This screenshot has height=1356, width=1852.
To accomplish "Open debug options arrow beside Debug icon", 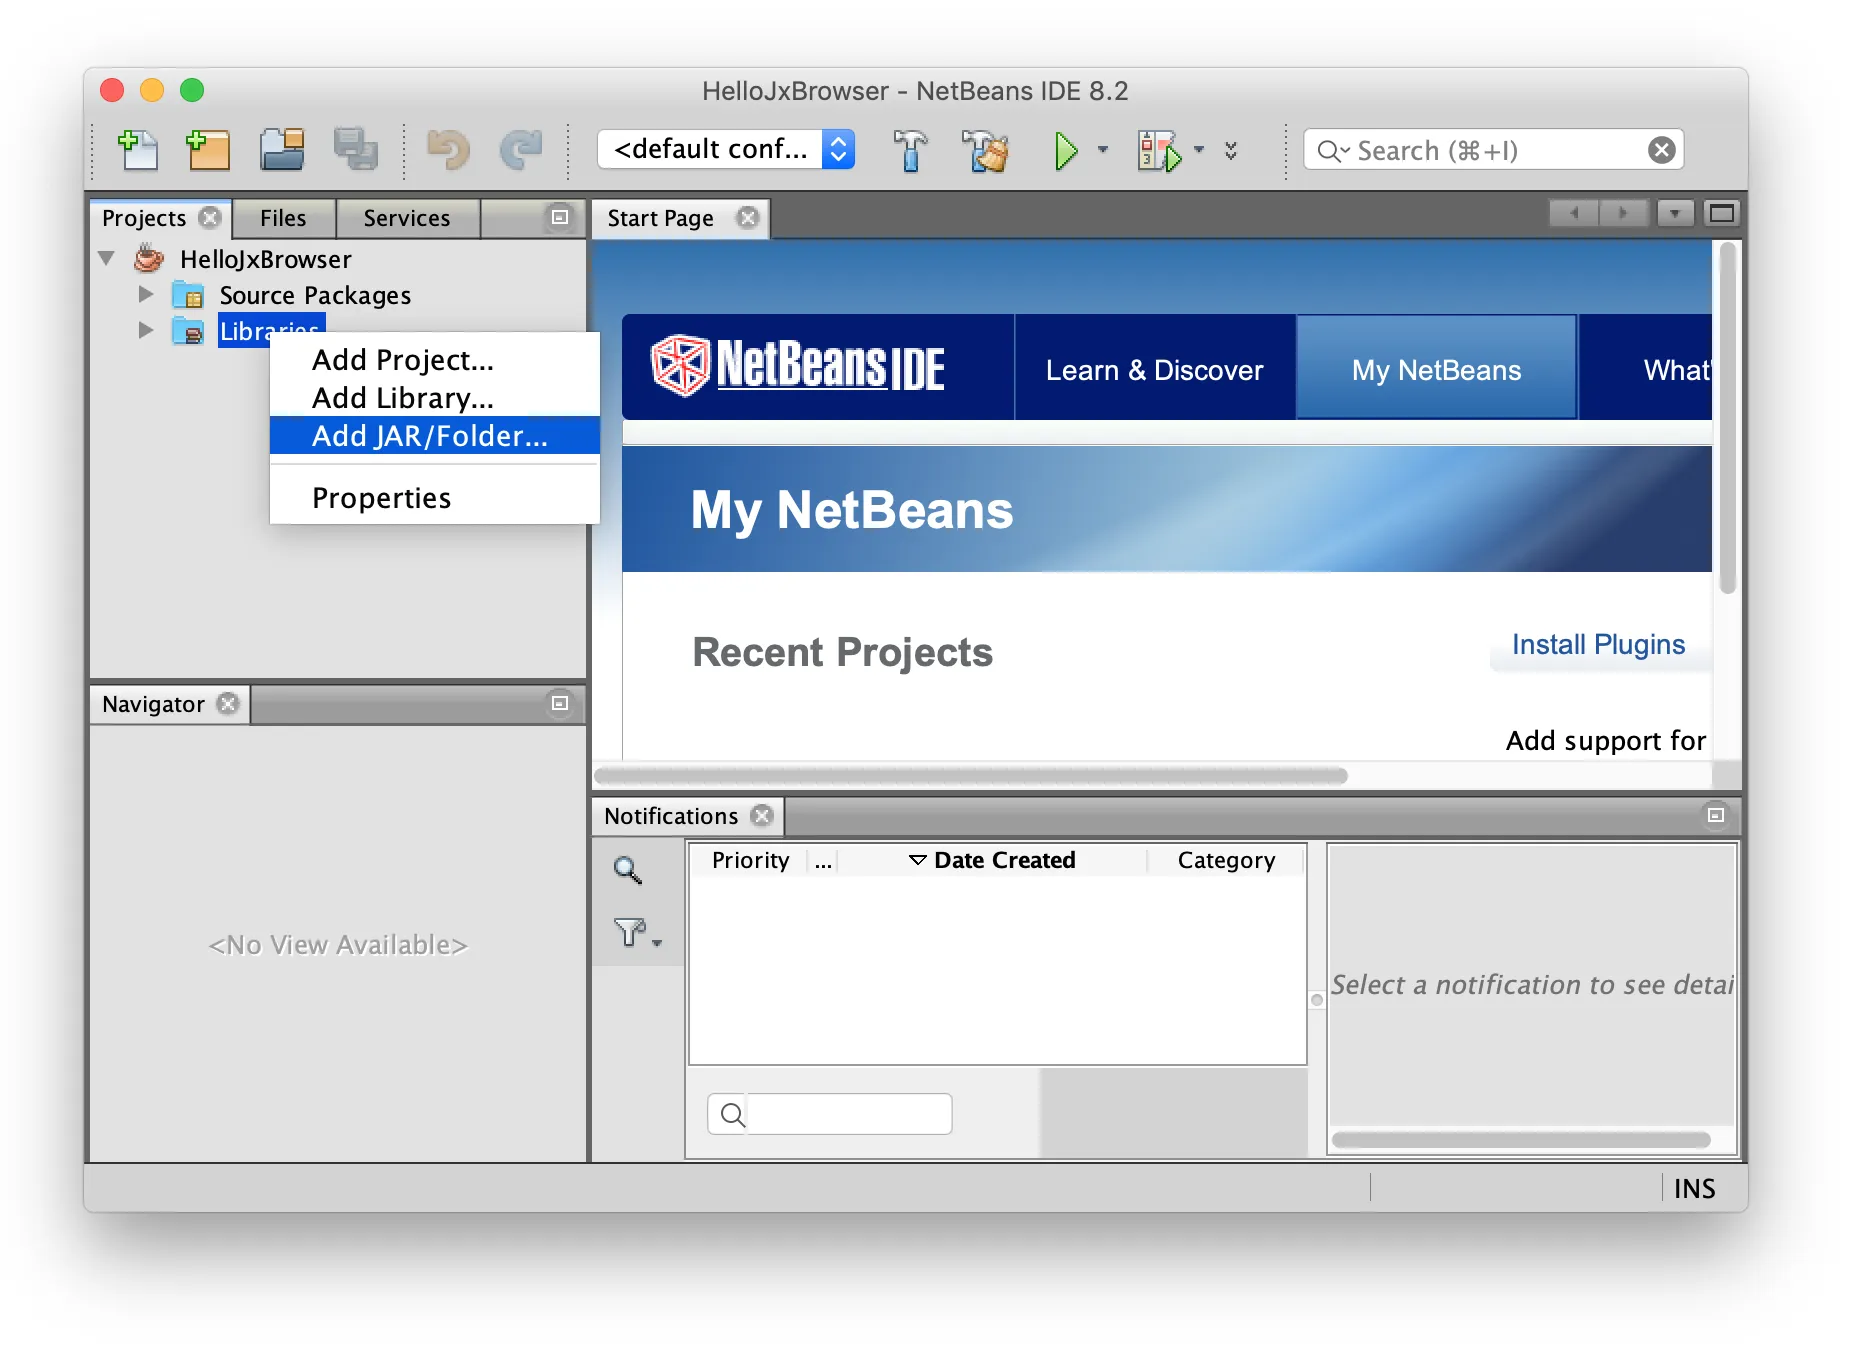I will coord(1198,150).
